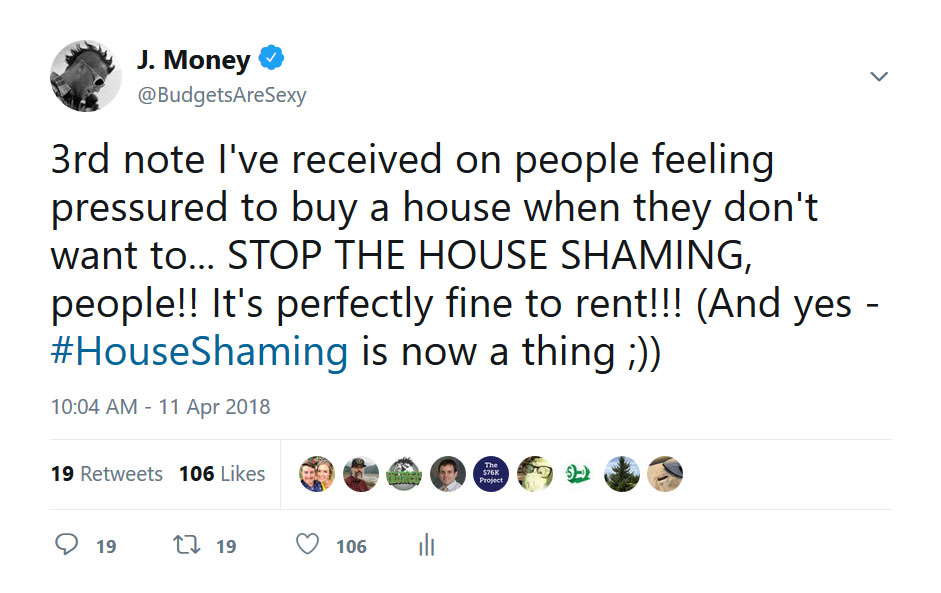Image resolution: width=941 pixels, height=593 pixels.
Task: Open the 10:04 AM - 11 Apr 2018 timestamp
Action: coord(160,407)
